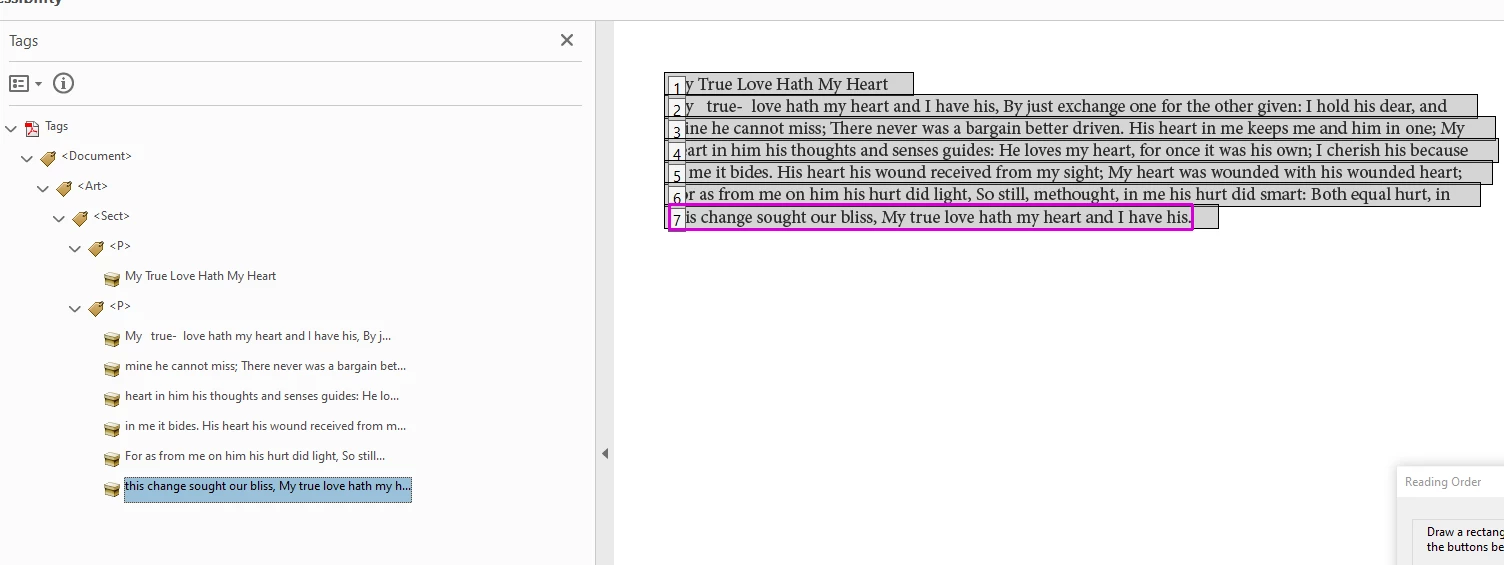Click the first <P> tag icon
Screen dimensions: 1504x565
pos(96,248)
